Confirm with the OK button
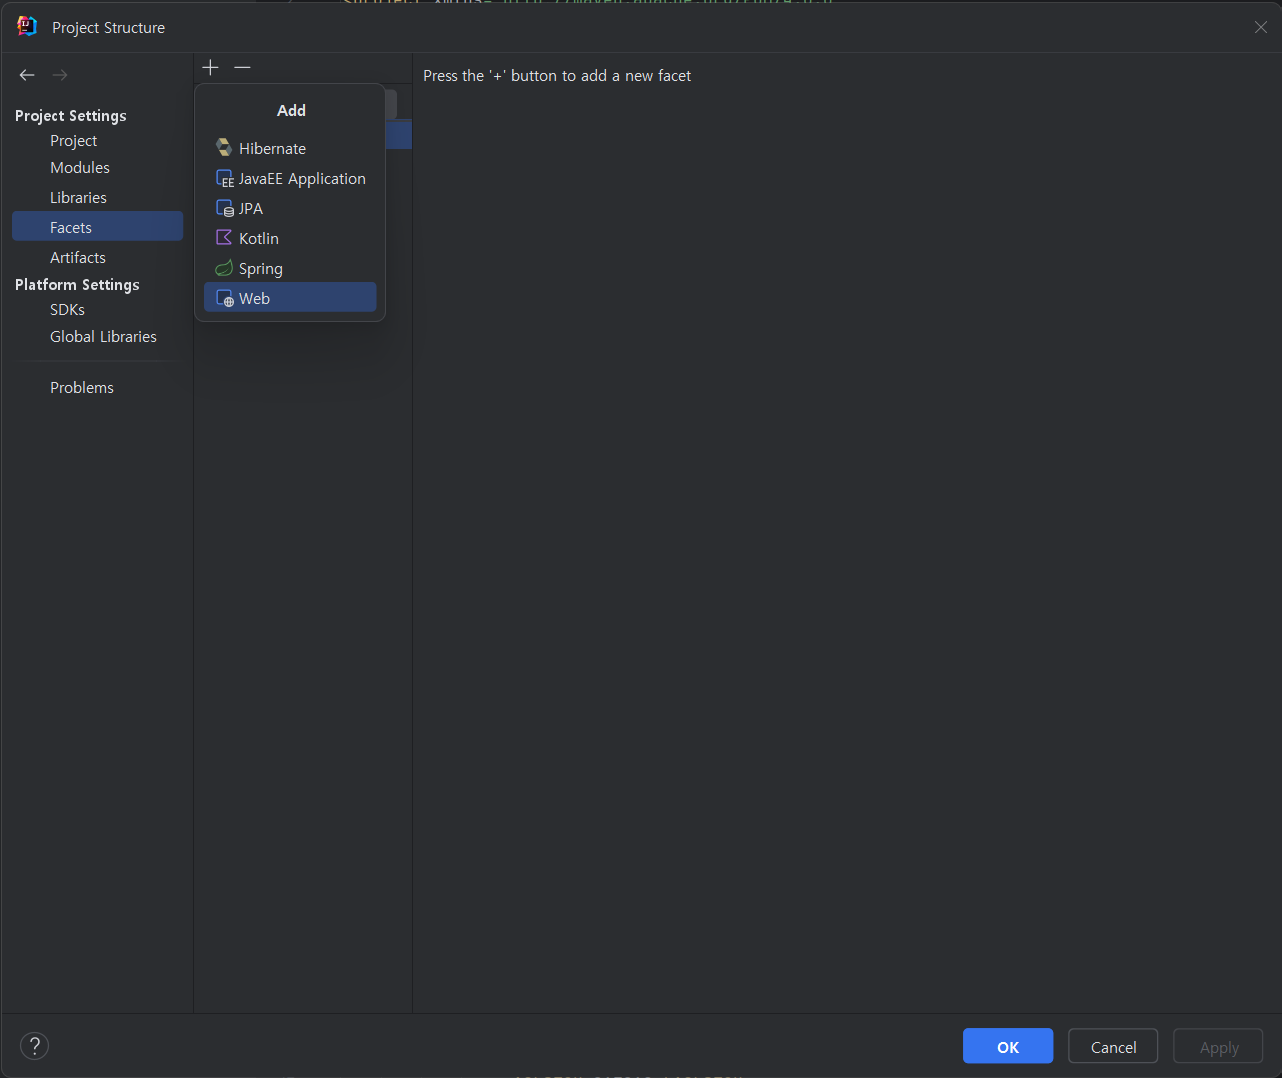 tap(1007, 1046)
